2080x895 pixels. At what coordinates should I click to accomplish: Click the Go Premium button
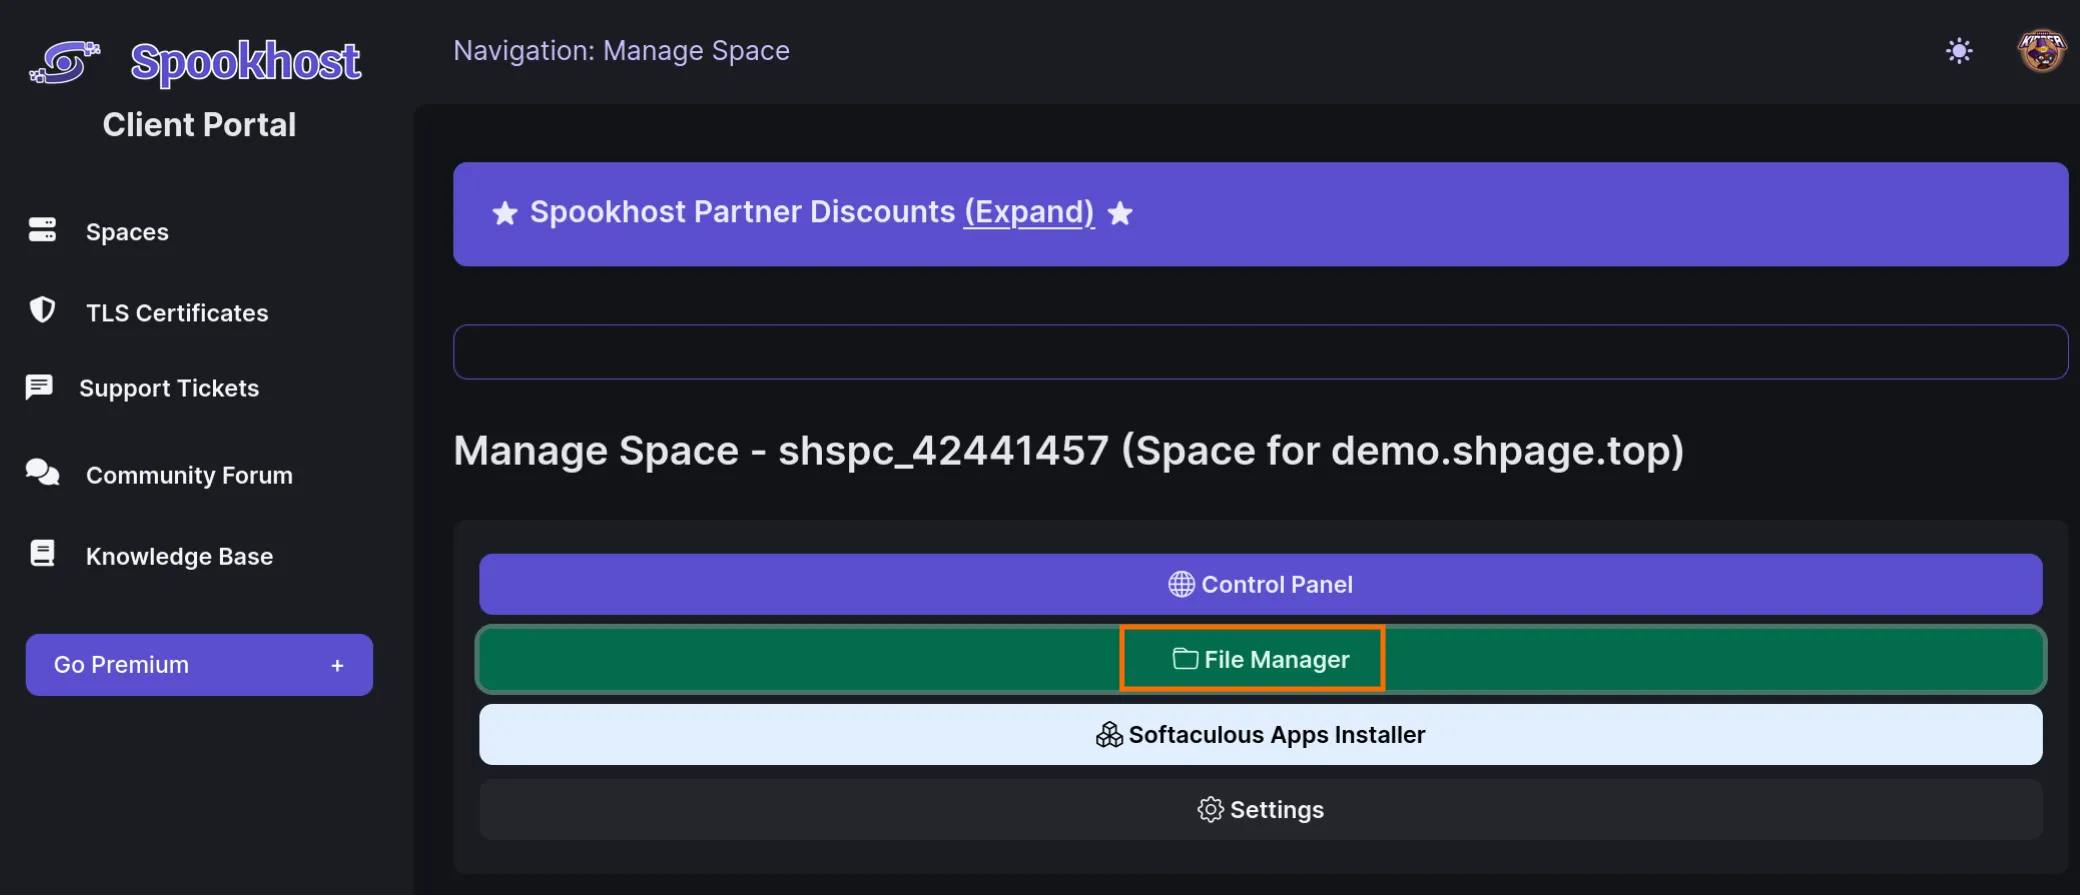pyautogui.click(x=199, y=665)
